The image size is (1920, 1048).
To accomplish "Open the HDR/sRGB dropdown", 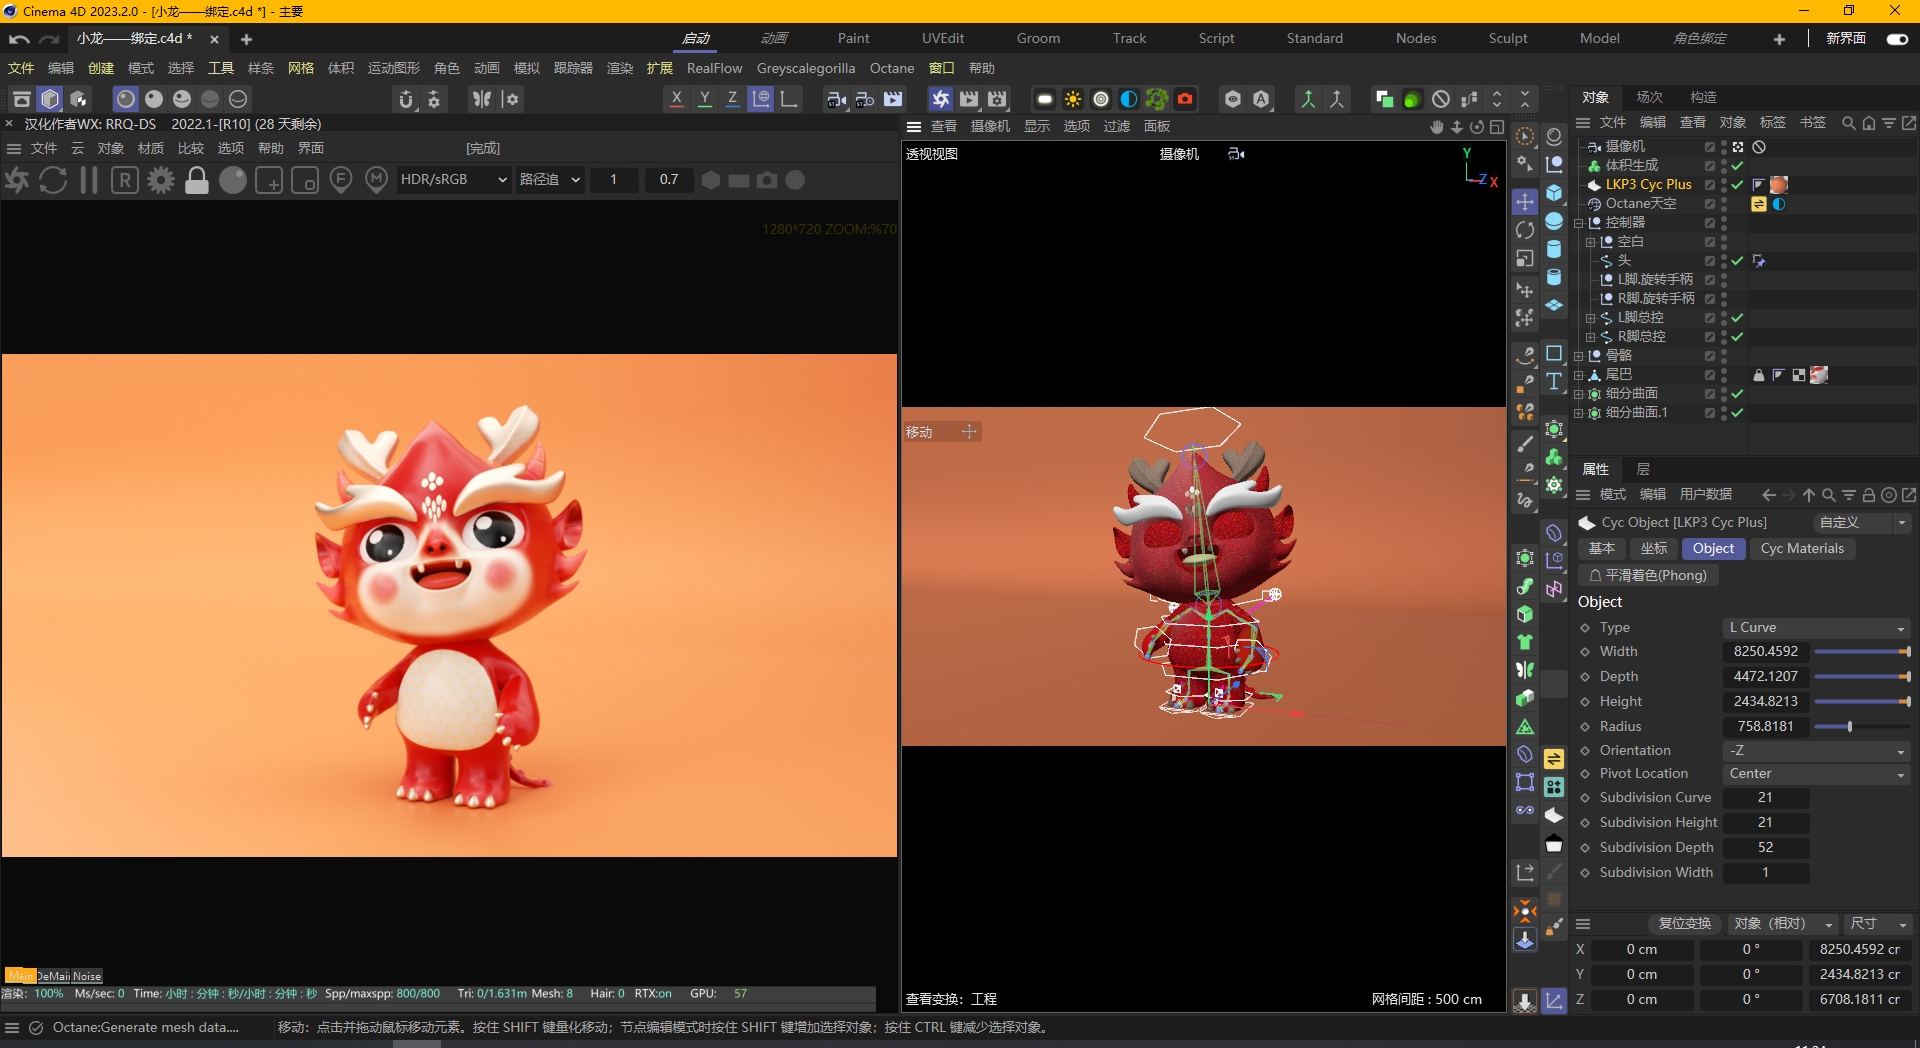I will 454,180.
